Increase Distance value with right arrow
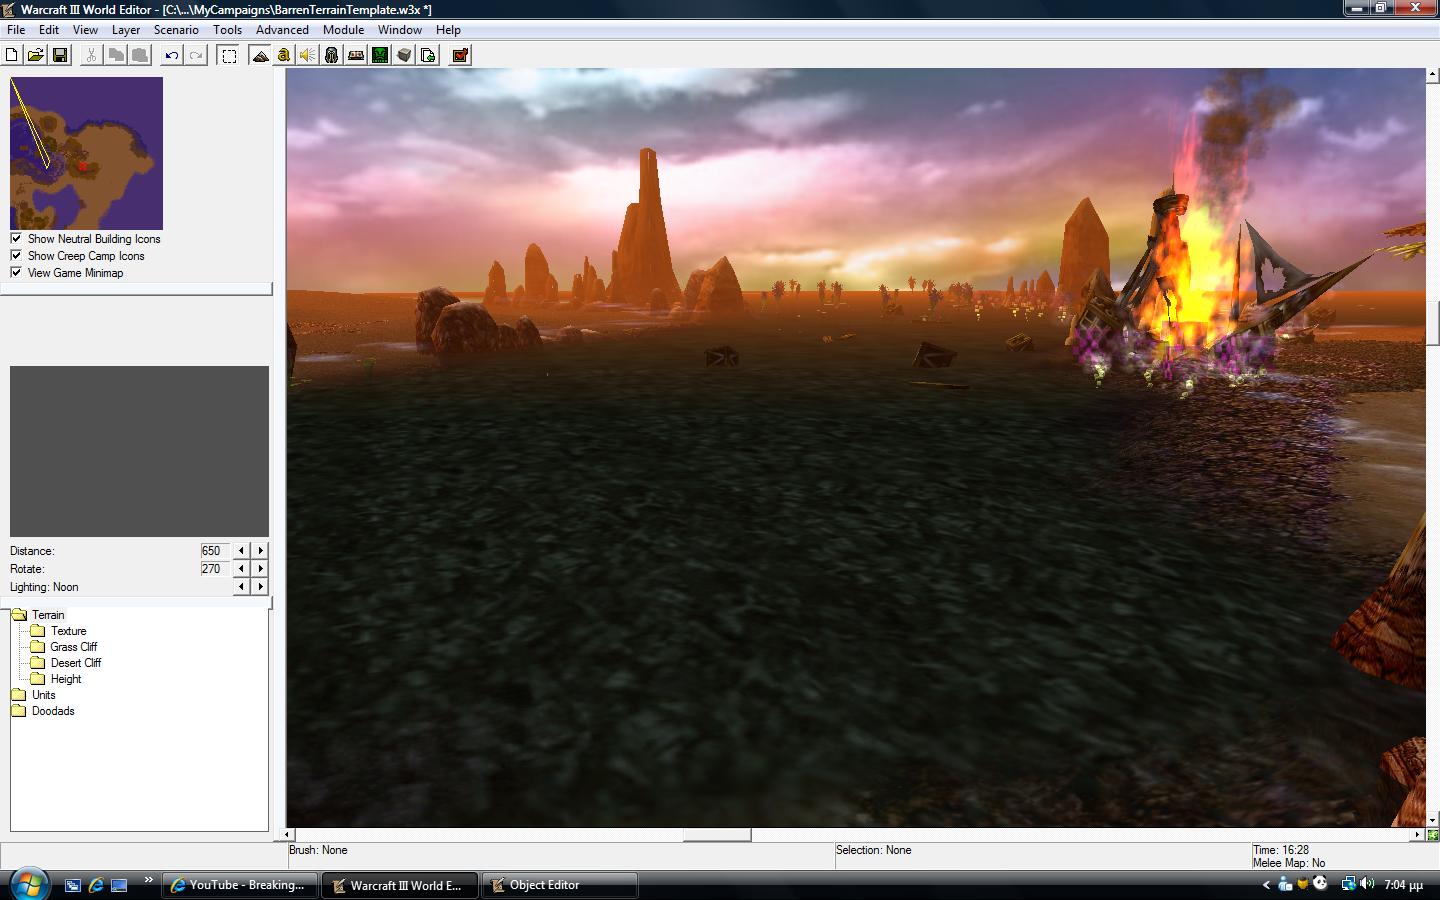This screenshot has height=900, width=1440. pyautogui.click(x=260, y=551)
